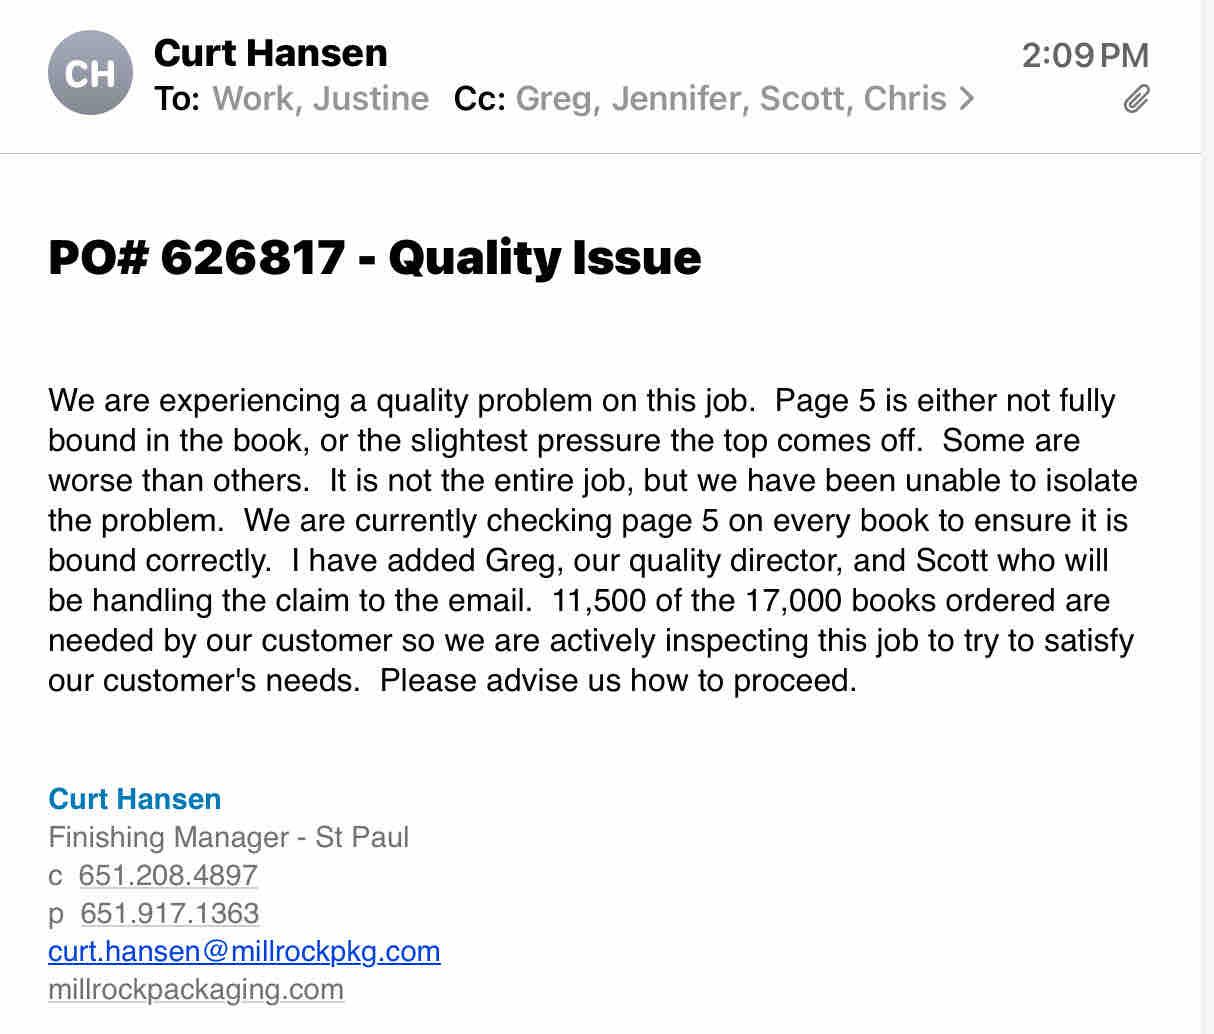This screenshot has width=1214, height=1034.
Task: Click the email body paragraph text
Action: pyautogui.click(x=590, y=540)
